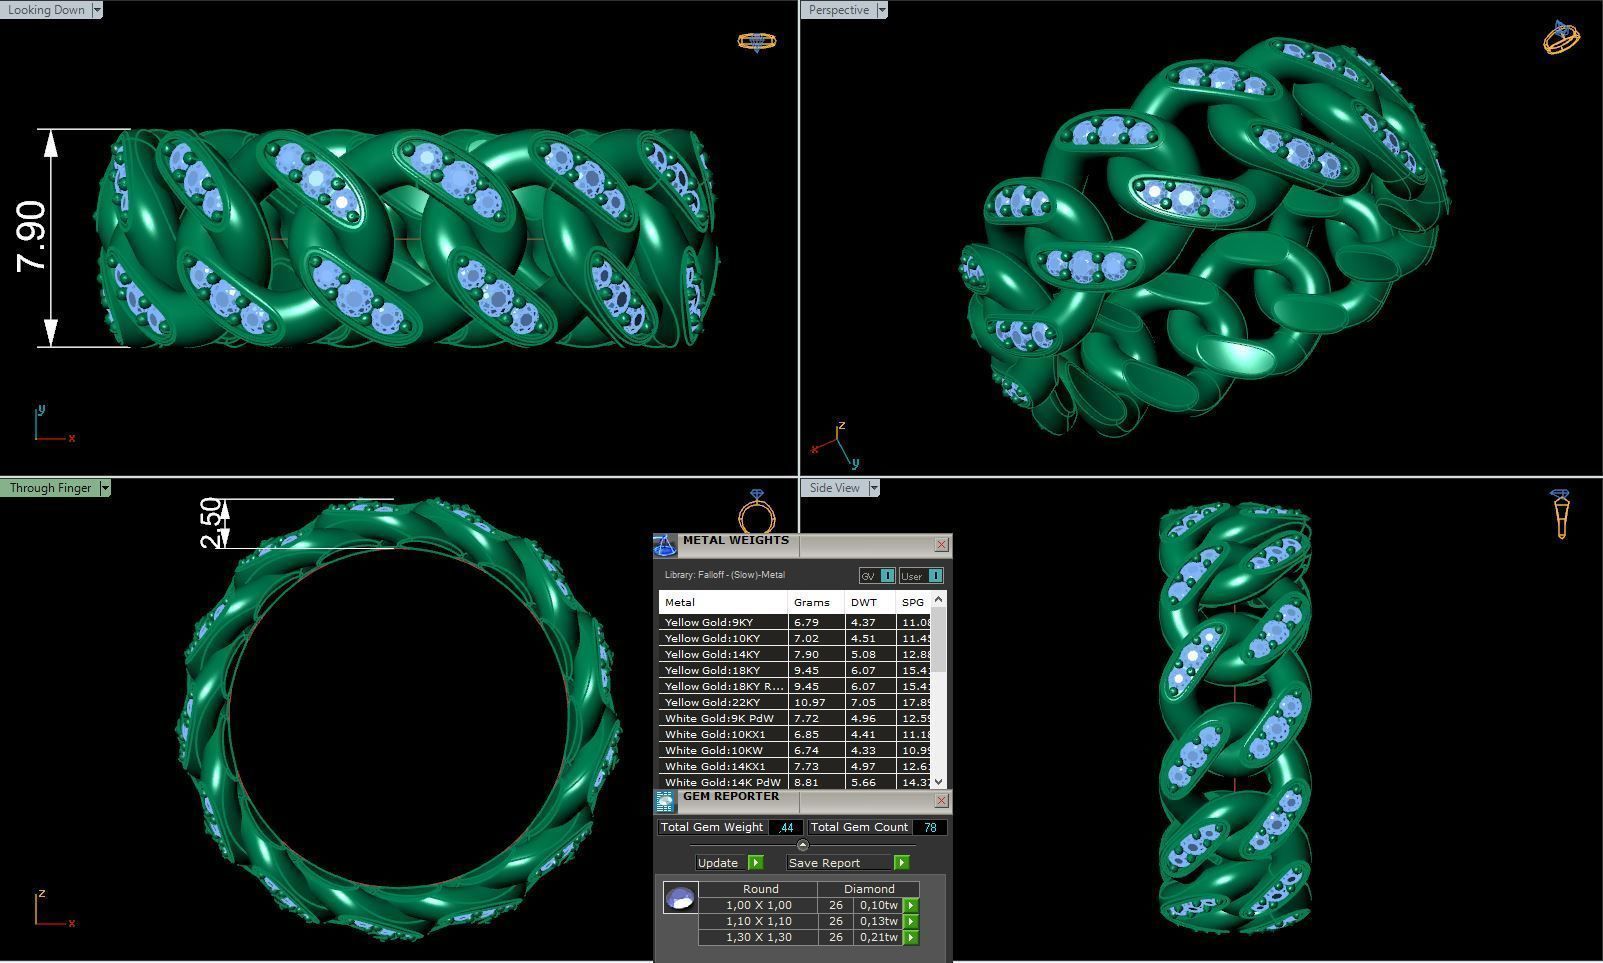
Task: Click the Round shape header cell
Action: [760, 889]
